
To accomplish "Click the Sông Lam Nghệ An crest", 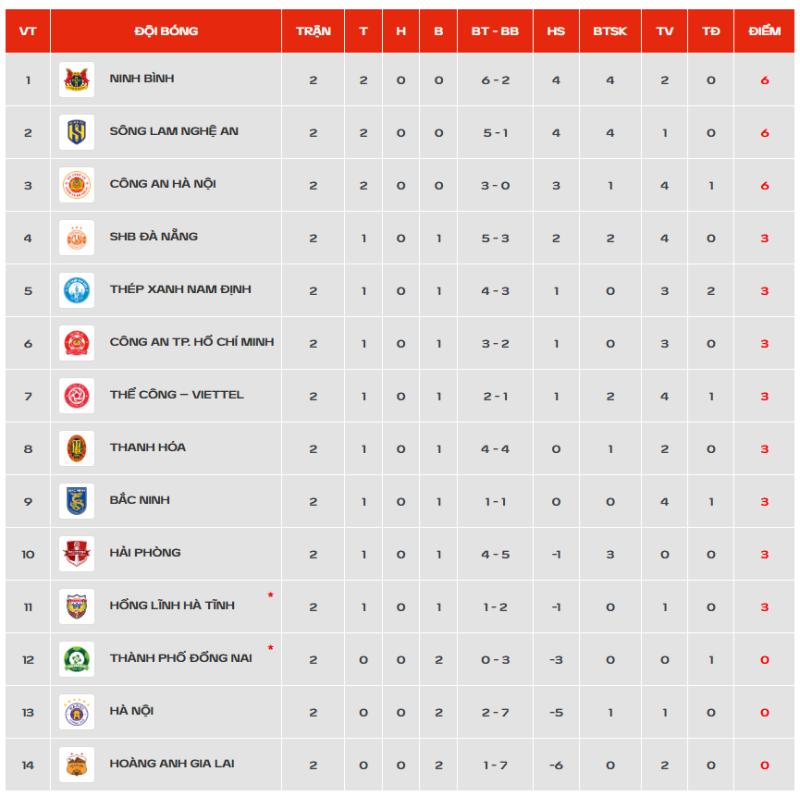I will (x=77, y=132).
